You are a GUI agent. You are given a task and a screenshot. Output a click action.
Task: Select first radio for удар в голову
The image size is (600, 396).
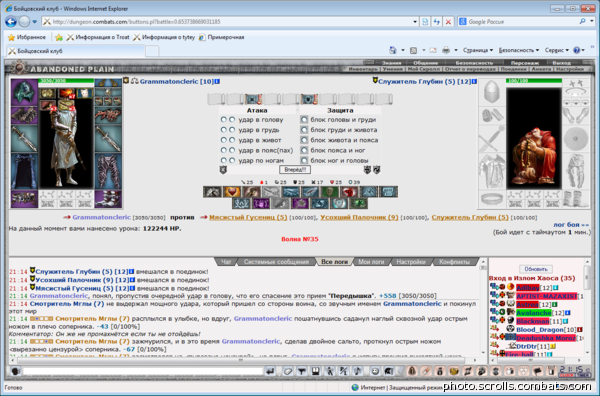click(223, 120)
